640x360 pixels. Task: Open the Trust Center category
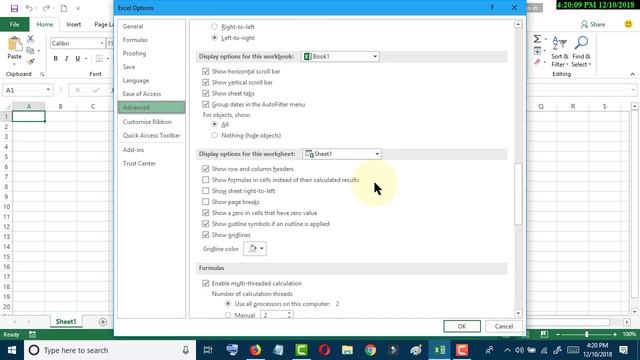click(139, 163)
